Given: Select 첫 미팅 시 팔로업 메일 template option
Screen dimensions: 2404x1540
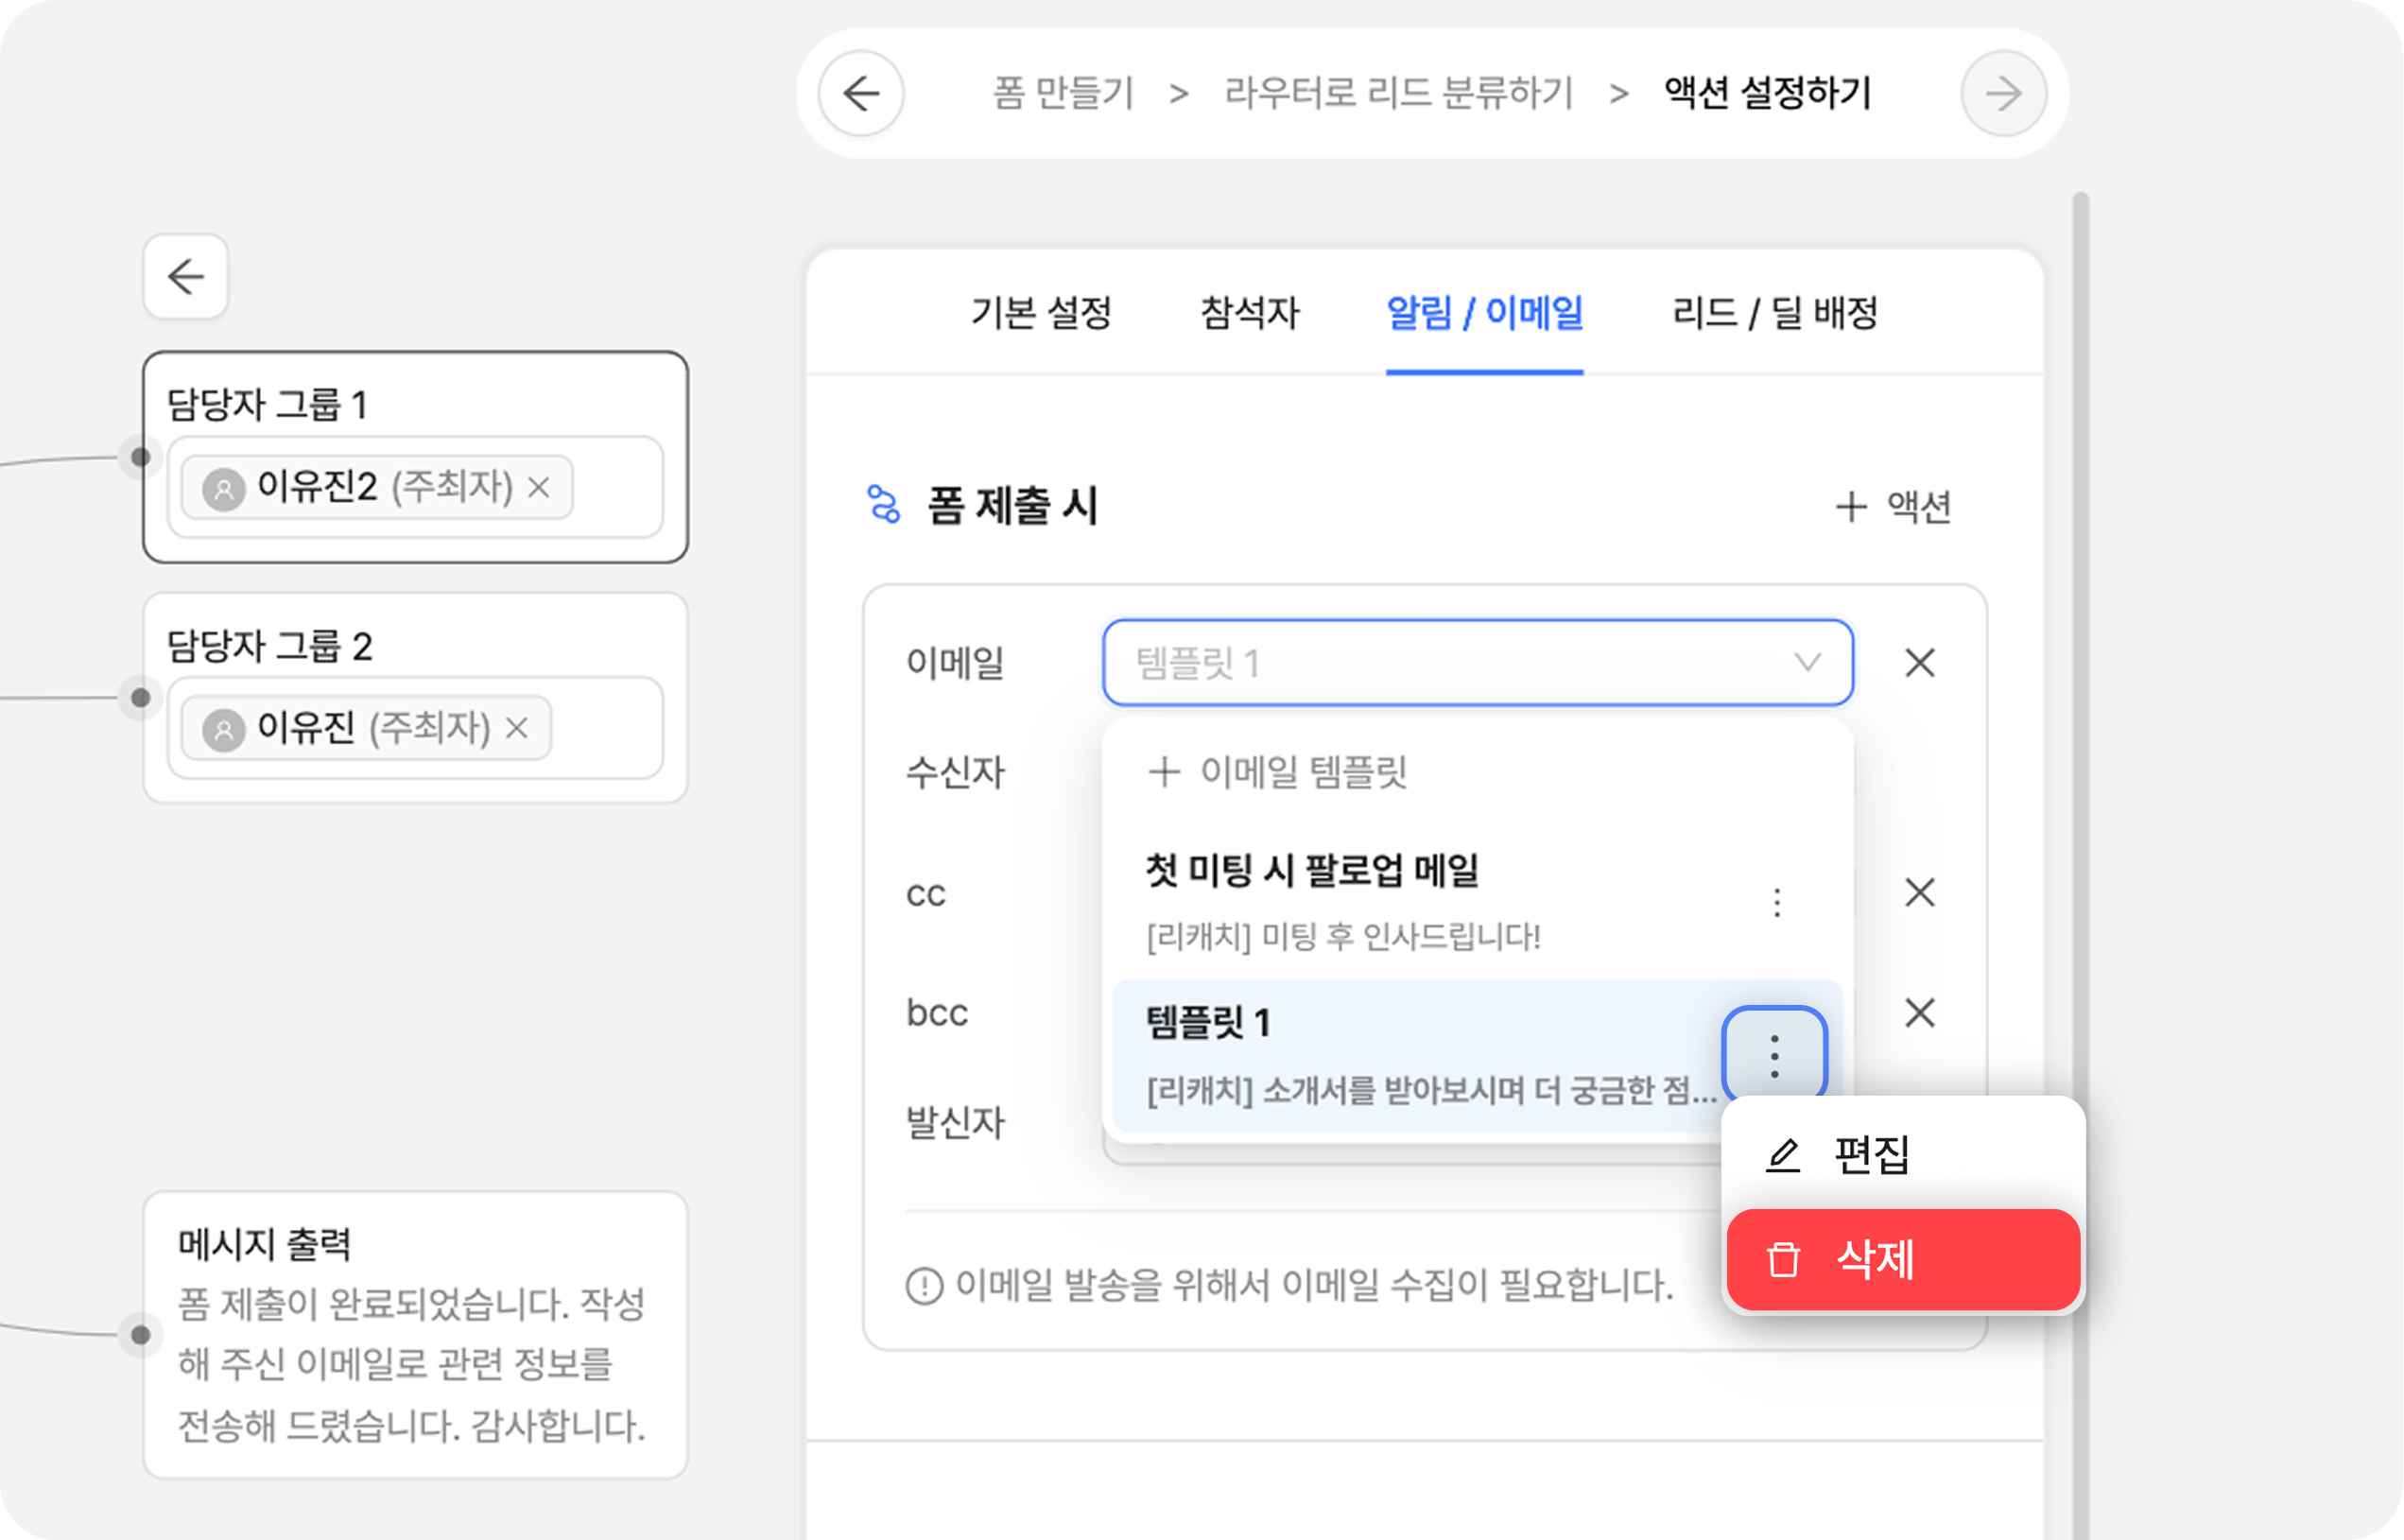Looking at the screenshot, I should [x=1400, y=900].
